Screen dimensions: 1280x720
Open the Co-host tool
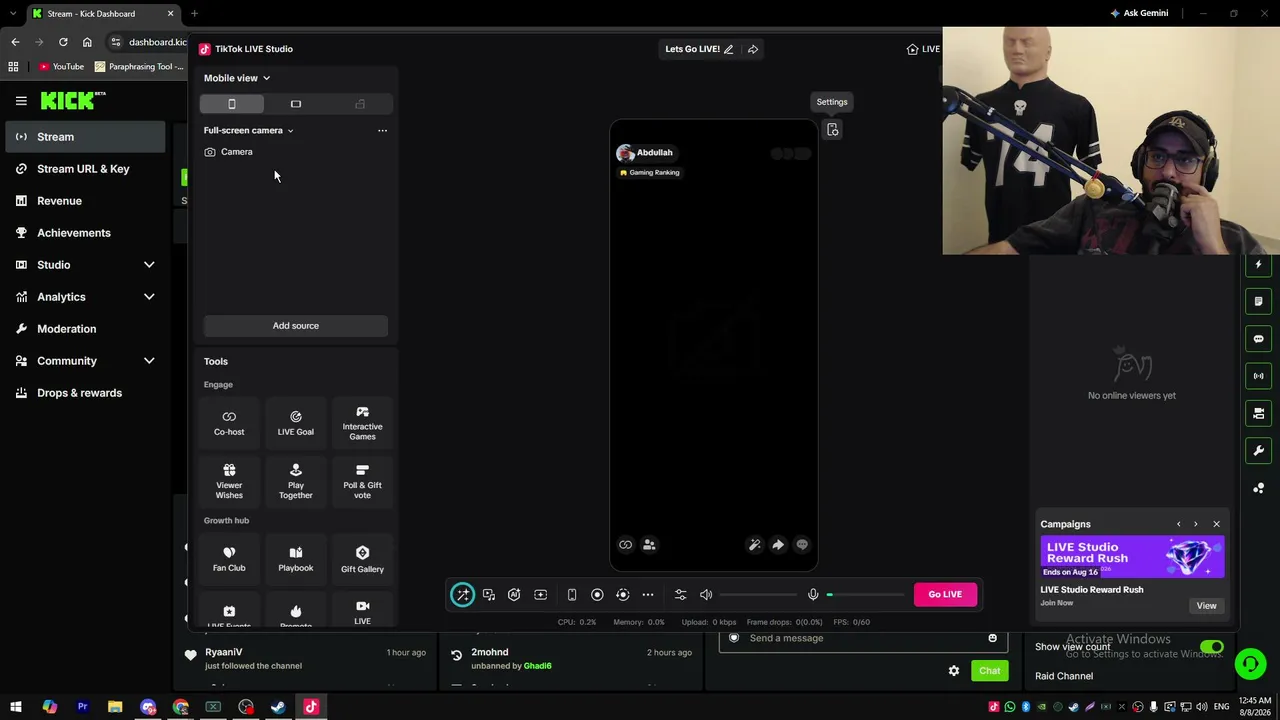click(229, 423)
